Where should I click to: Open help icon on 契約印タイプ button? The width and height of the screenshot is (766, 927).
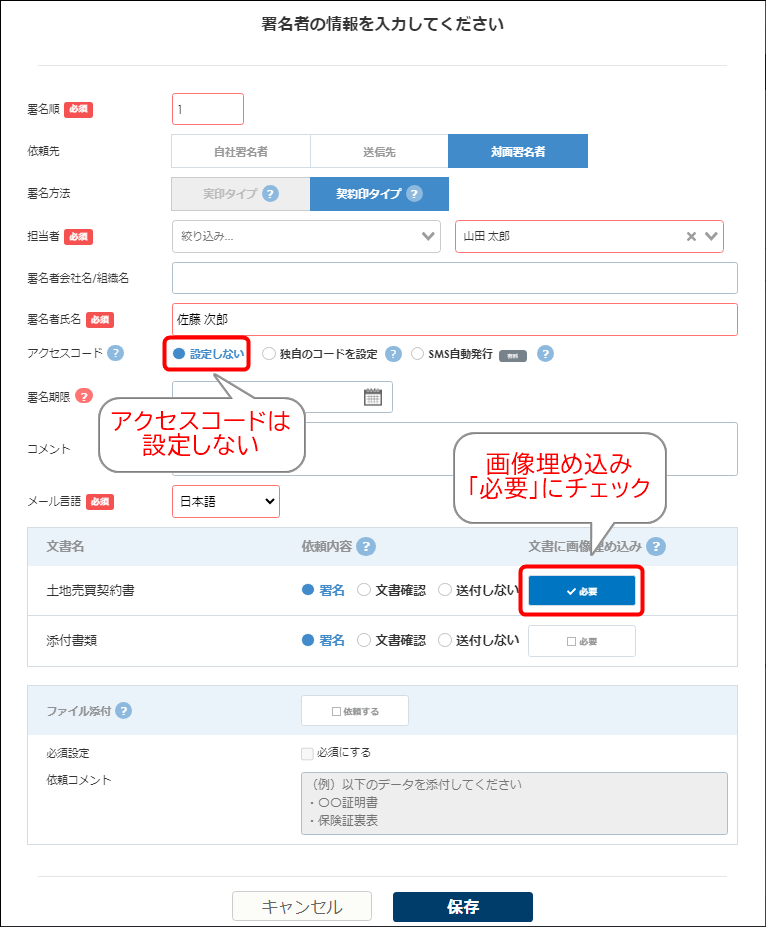coord(415,193)
